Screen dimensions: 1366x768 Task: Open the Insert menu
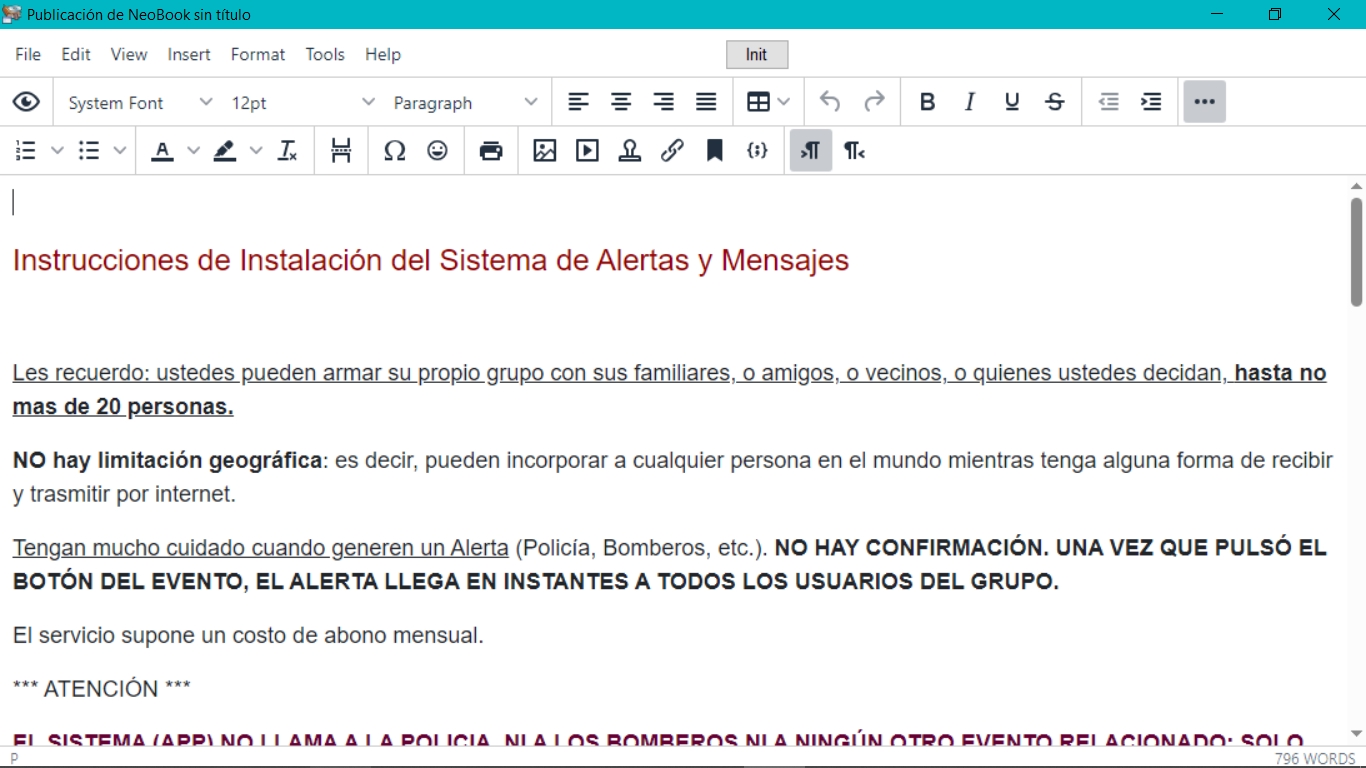(x=189, y=54)
